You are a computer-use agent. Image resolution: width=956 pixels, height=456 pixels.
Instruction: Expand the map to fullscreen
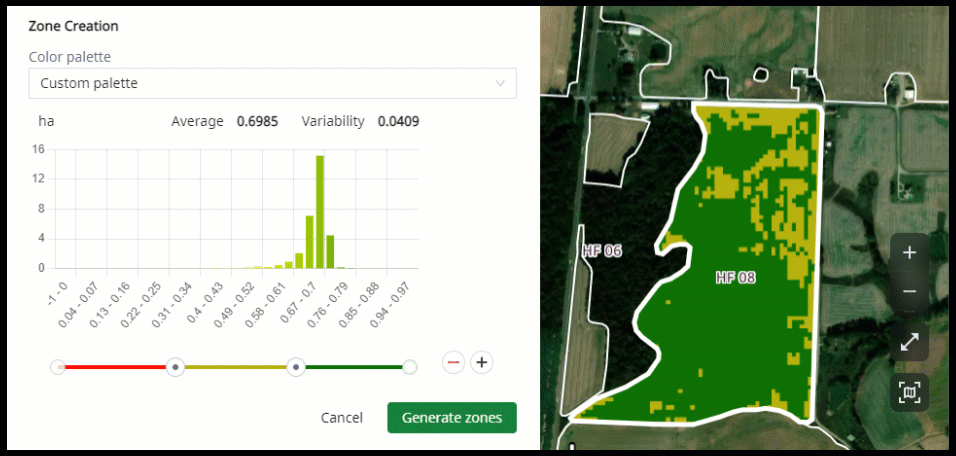tap(909, 342)
